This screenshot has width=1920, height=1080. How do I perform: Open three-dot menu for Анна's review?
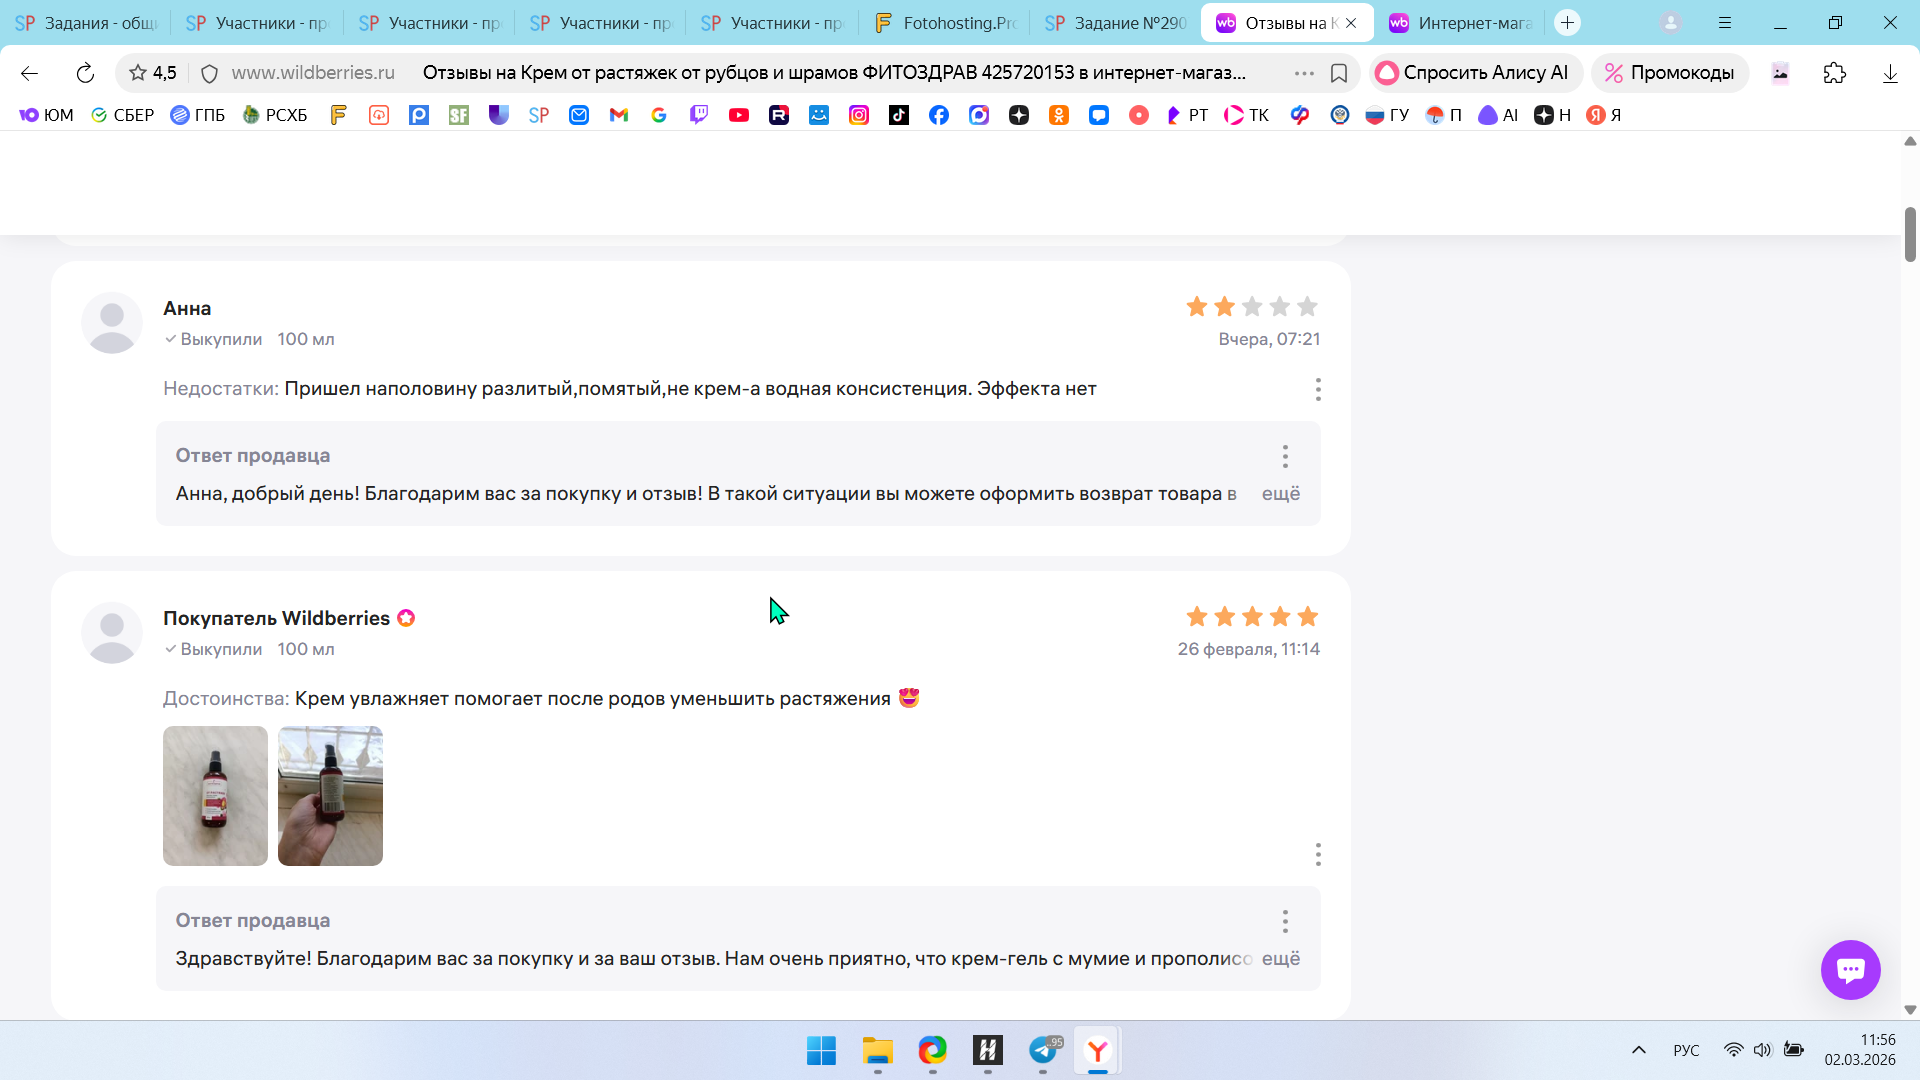click(1318, 389)
